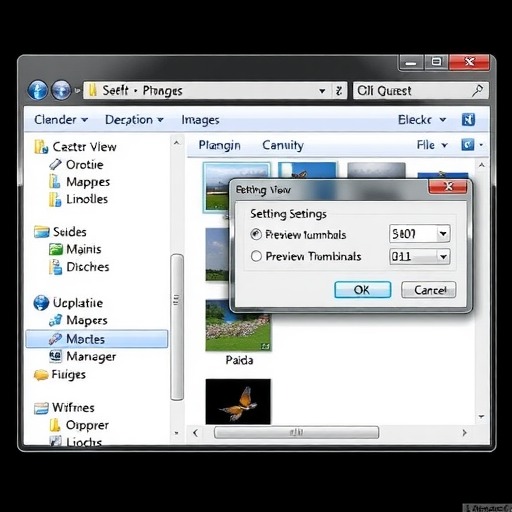Screen dimensions: 512x512
Task: Click the Mainis picture icon
Action: pyautogui.click(x=56, y=249)
